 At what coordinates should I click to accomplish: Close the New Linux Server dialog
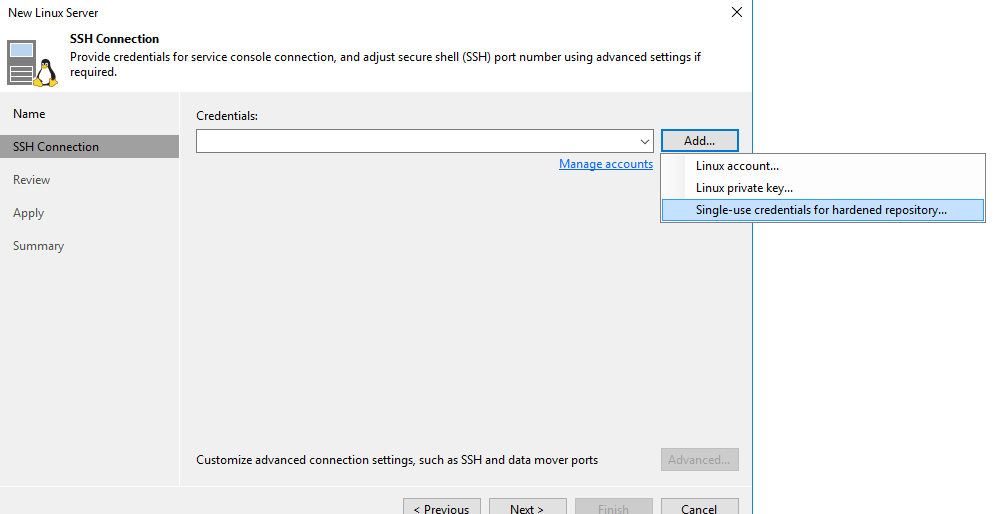[737, 12]
